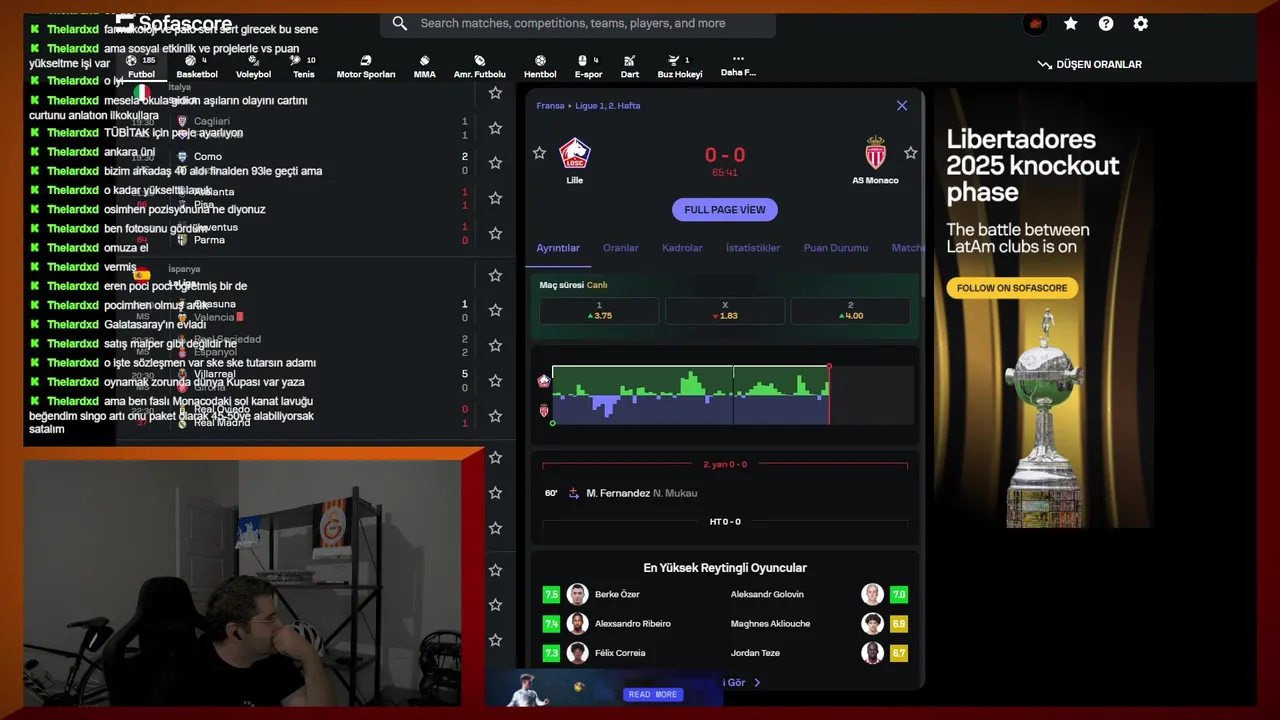The width and height of the screenshot is (1280, 720).
Task: Open the Dart category
Action: point(629,67)
